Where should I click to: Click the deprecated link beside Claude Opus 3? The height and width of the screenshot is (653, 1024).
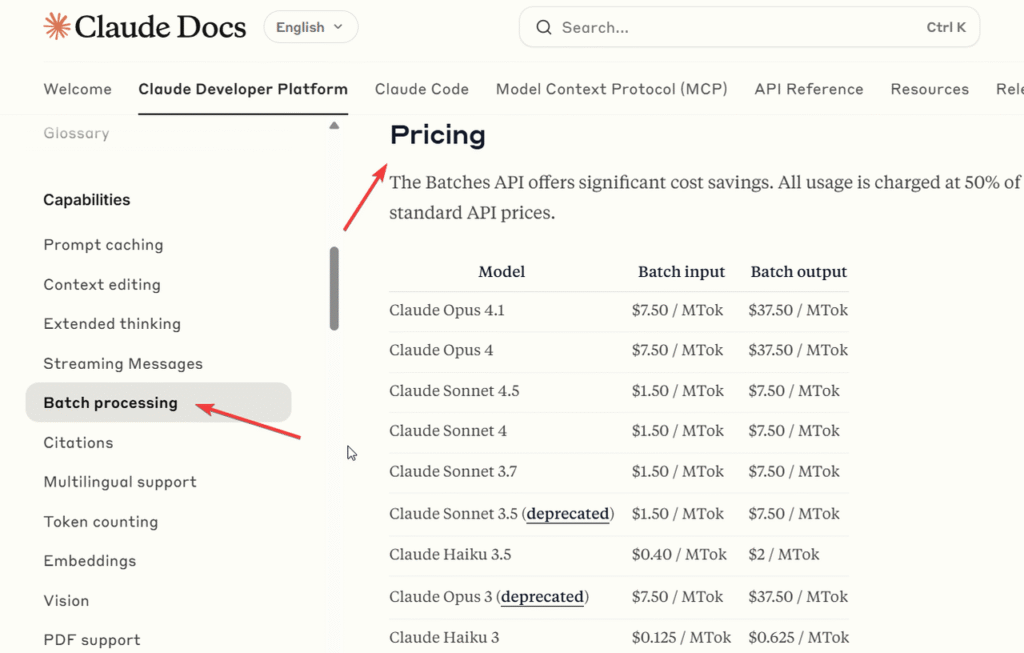[542, 597]
